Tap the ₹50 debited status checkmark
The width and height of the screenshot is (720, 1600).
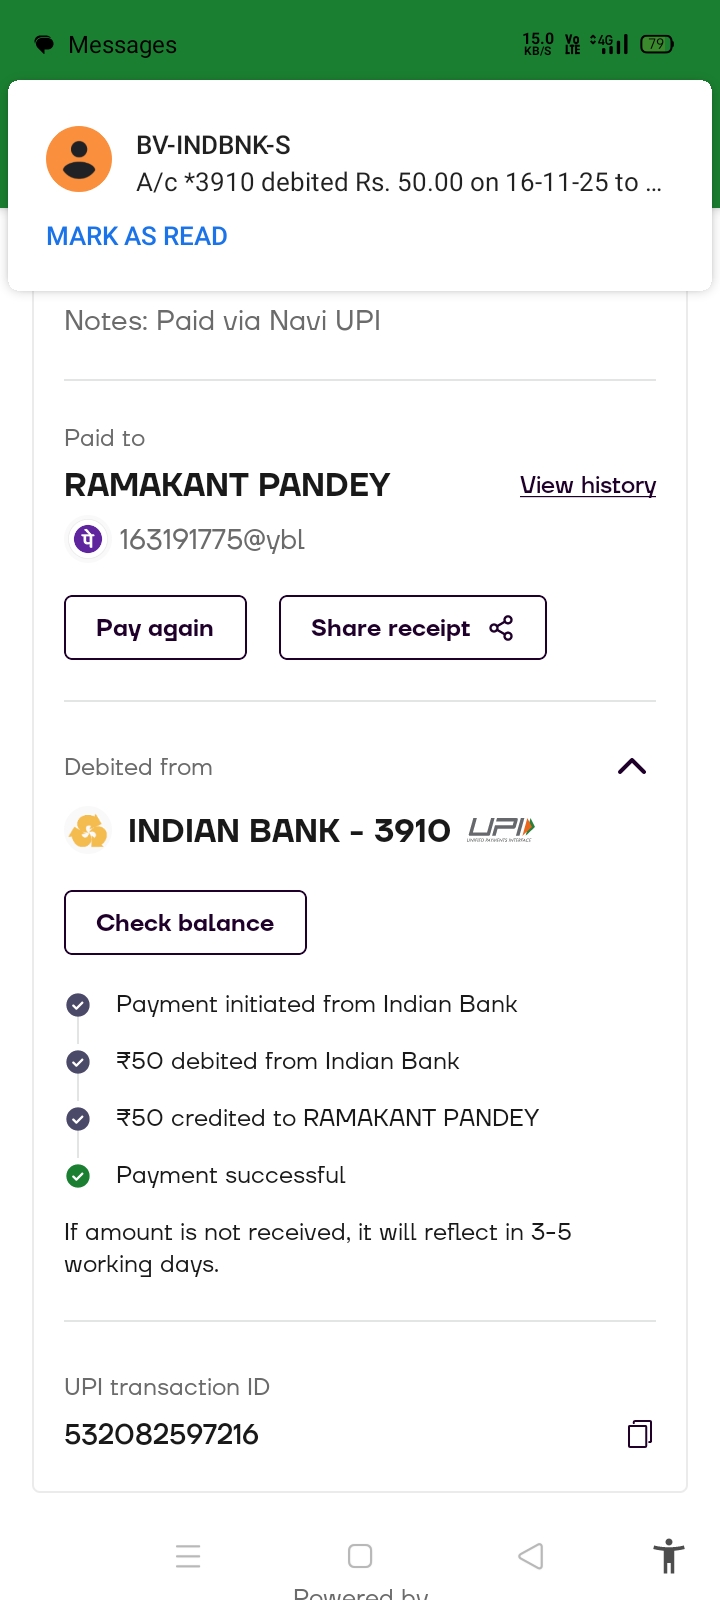[78, 1062]
